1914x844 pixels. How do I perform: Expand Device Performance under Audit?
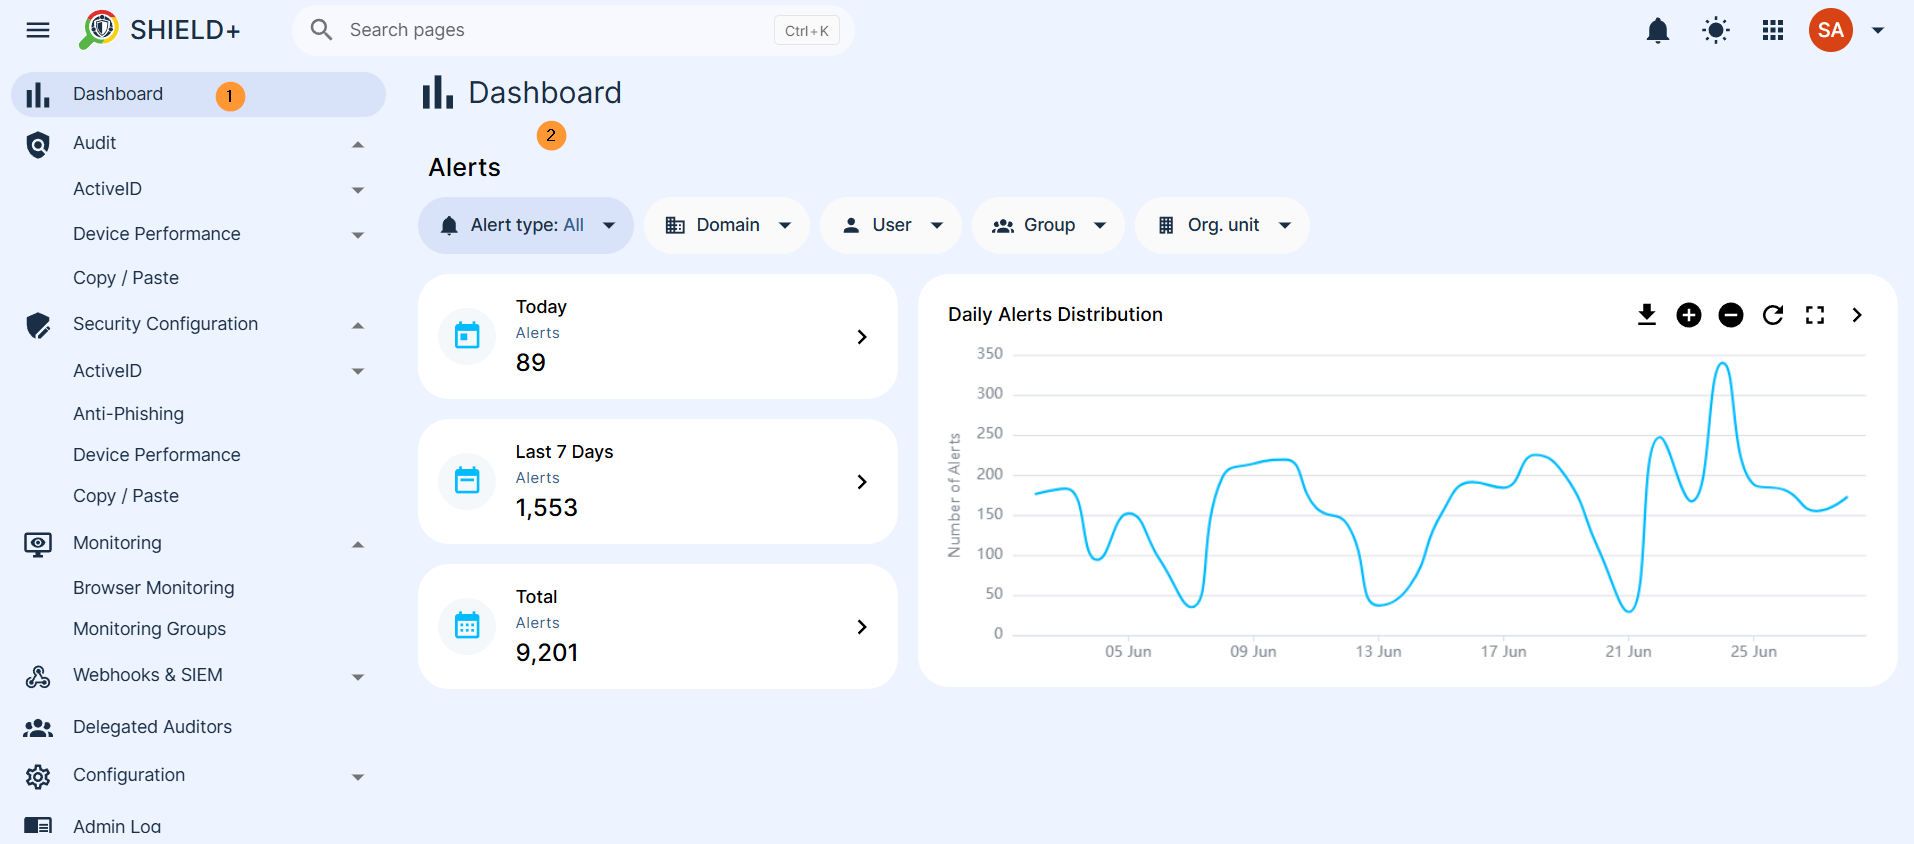(358, 235)
